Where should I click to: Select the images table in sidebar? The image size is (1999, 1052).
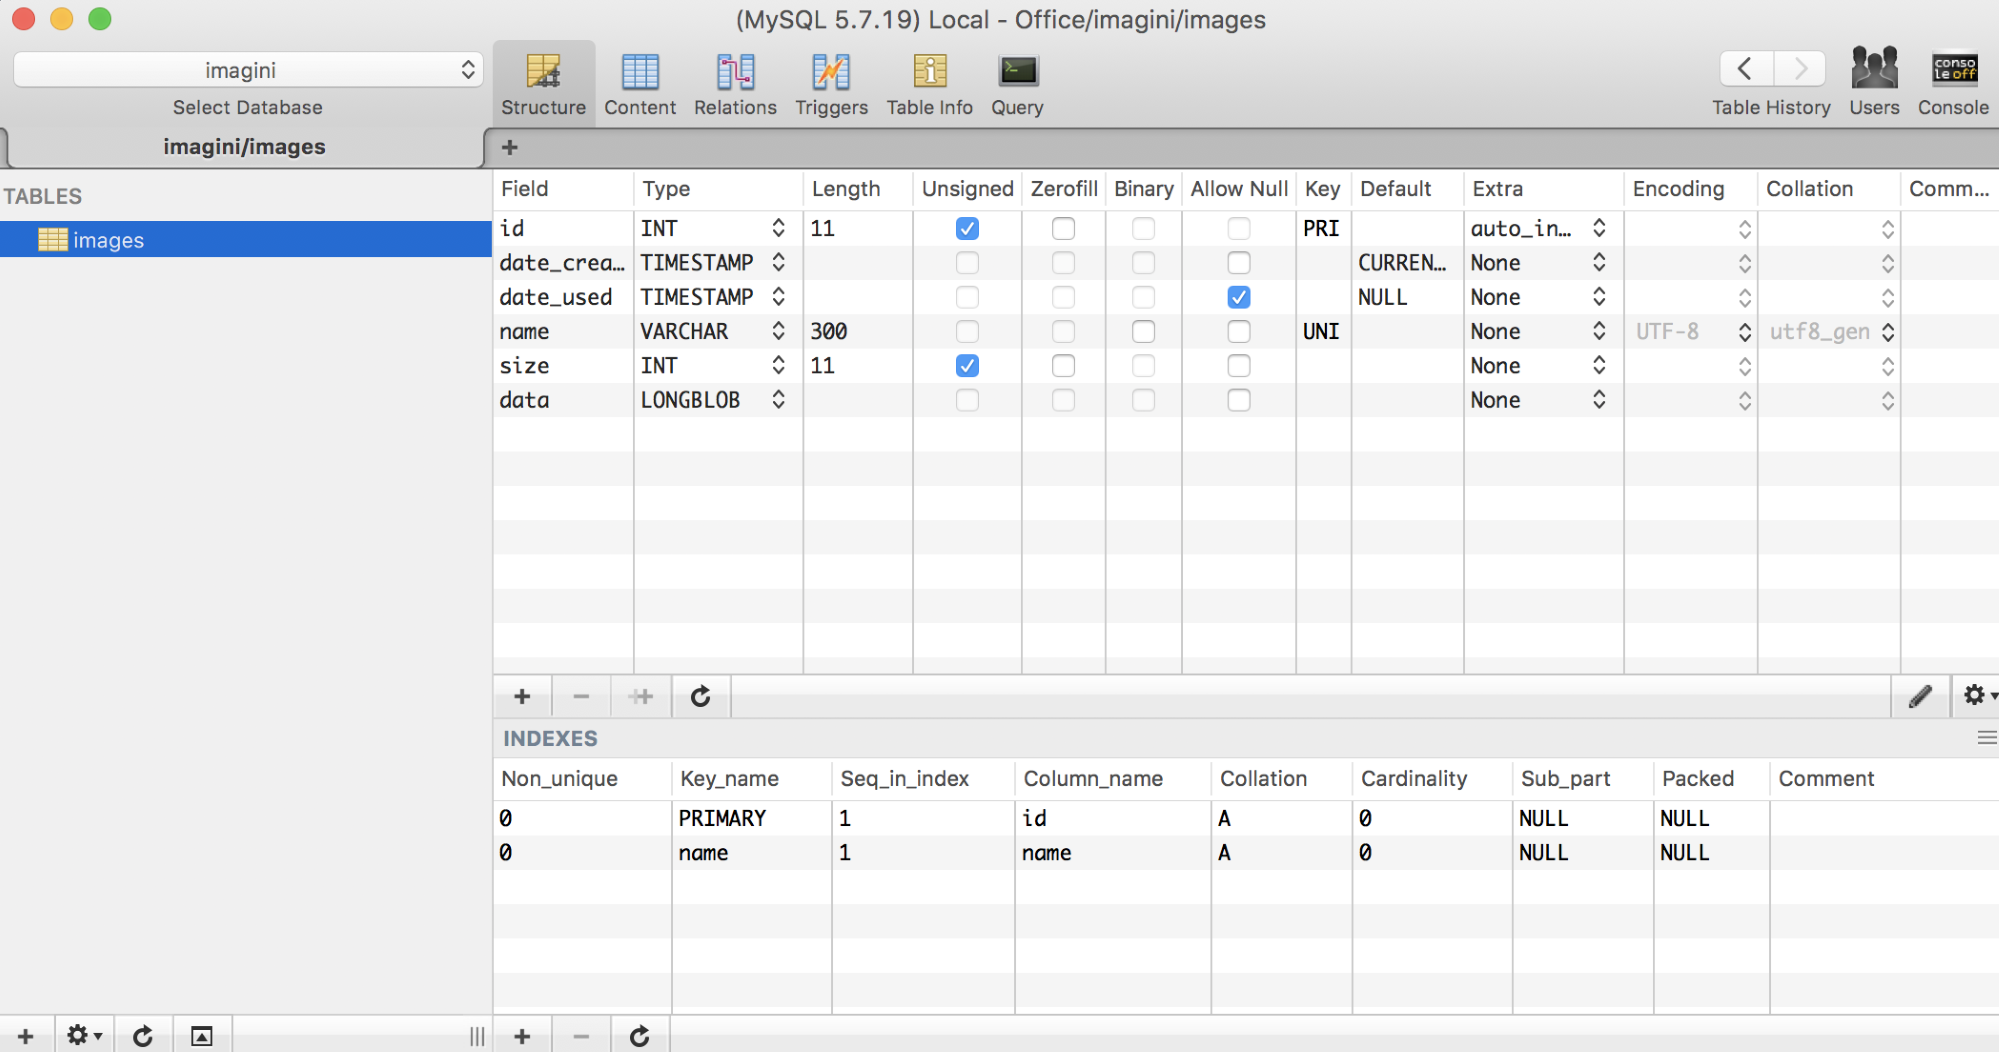(108, 240)
